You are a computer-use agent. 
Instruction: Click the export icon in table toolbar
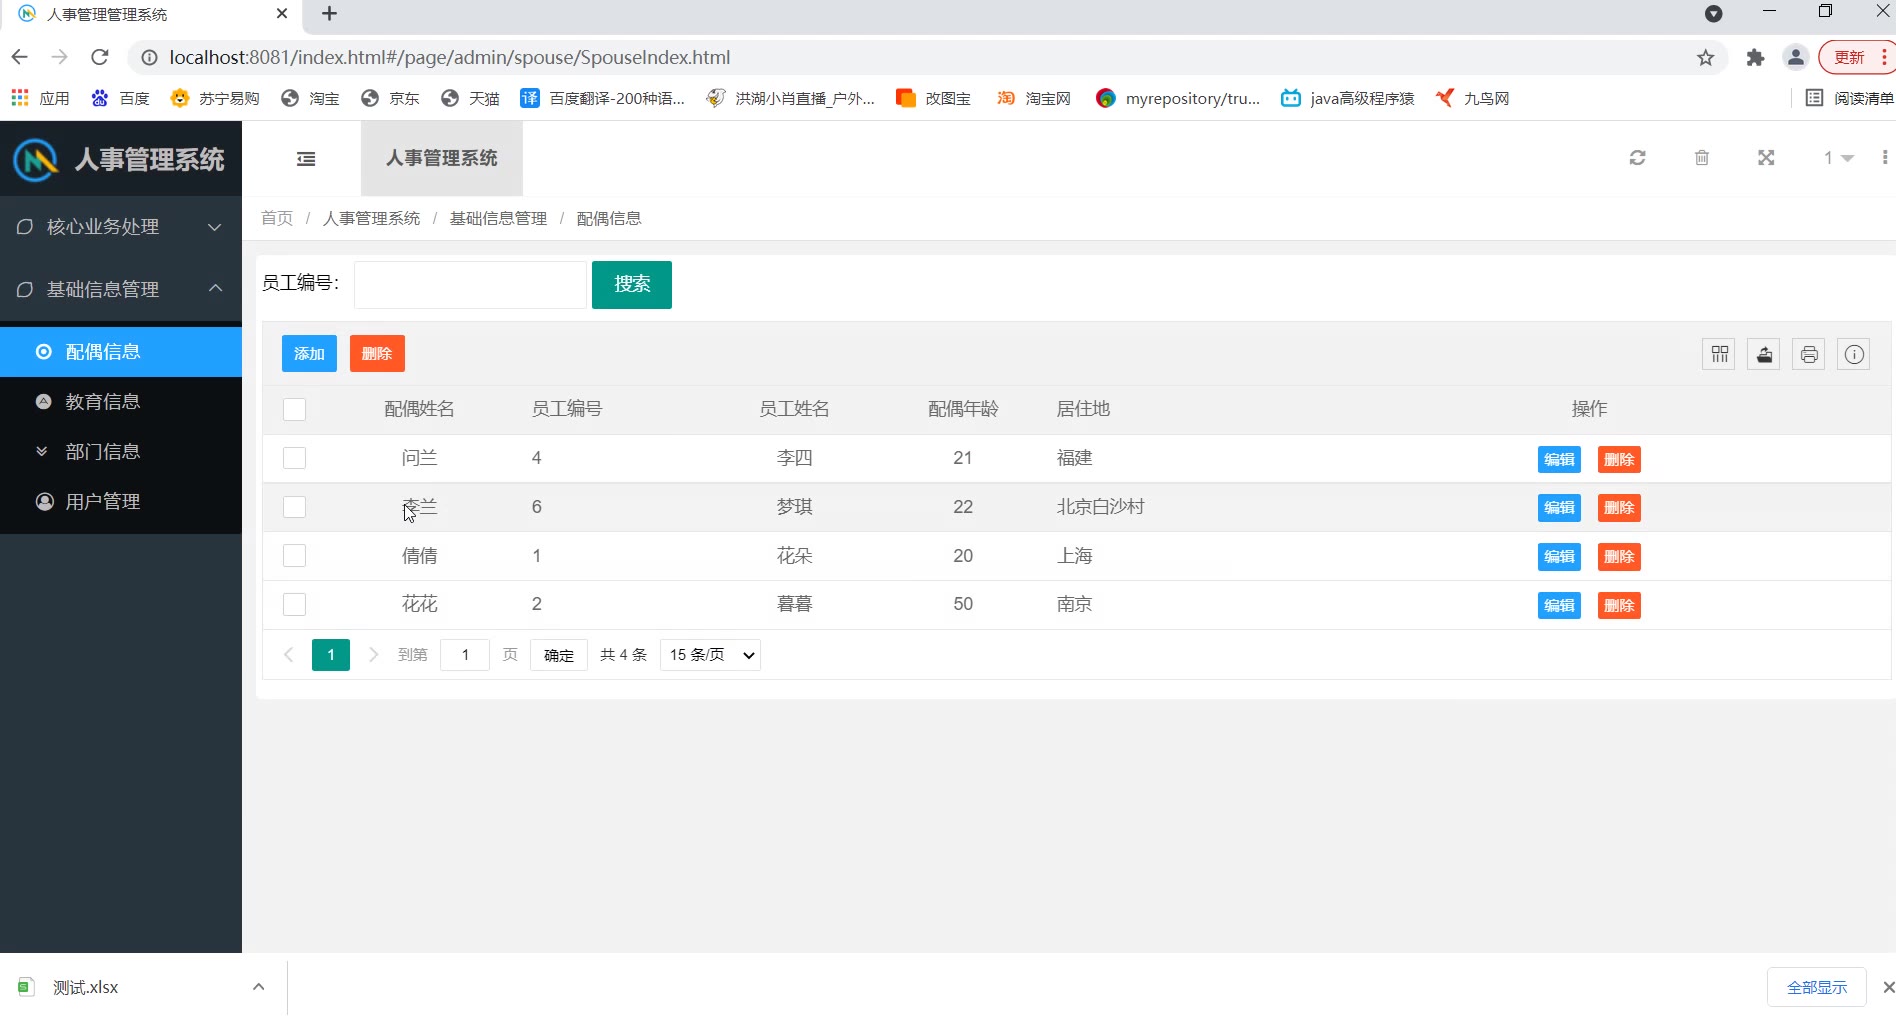(x=1764, y=354)
